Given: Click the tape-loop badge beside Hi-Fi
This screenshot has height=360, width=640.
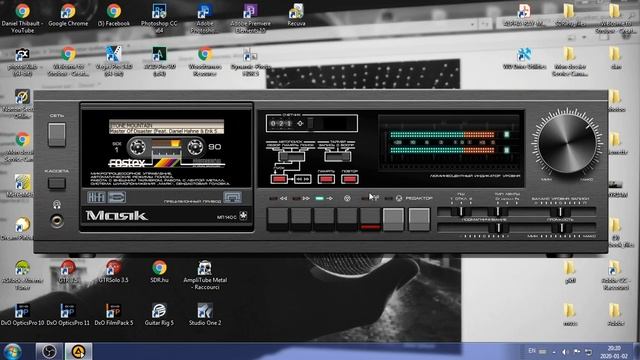Looking at the screenshot, I should pyautogui.click(x=117, y=198).
